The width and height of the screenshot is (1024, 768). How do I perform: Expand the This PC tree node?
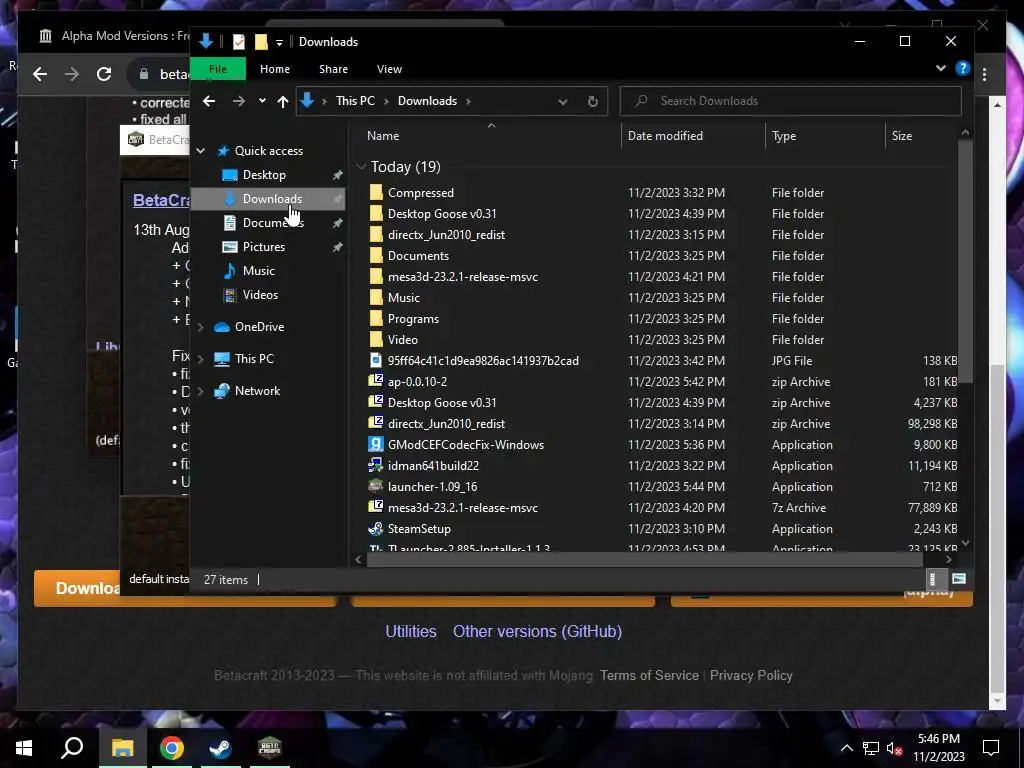click(200, 359)
